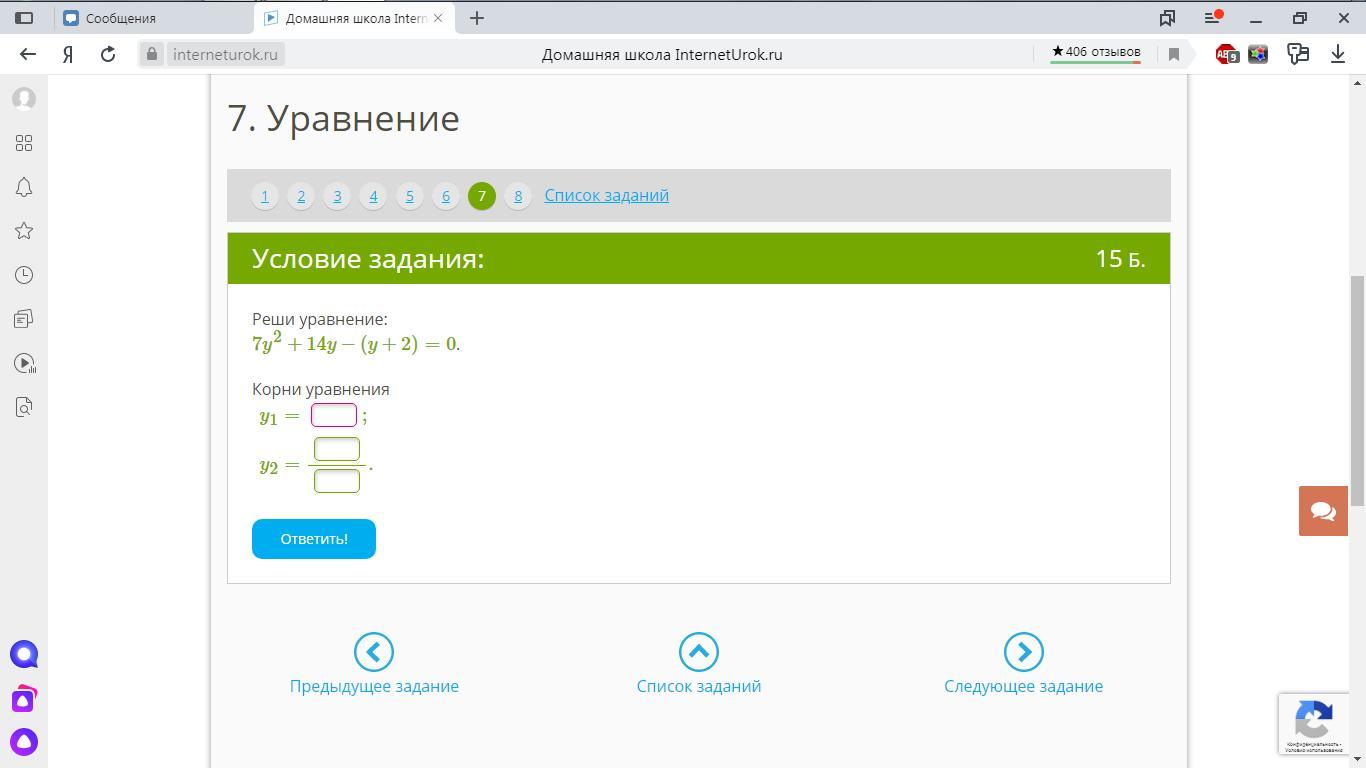
Task: Go to task number 6
Action: 446,196
